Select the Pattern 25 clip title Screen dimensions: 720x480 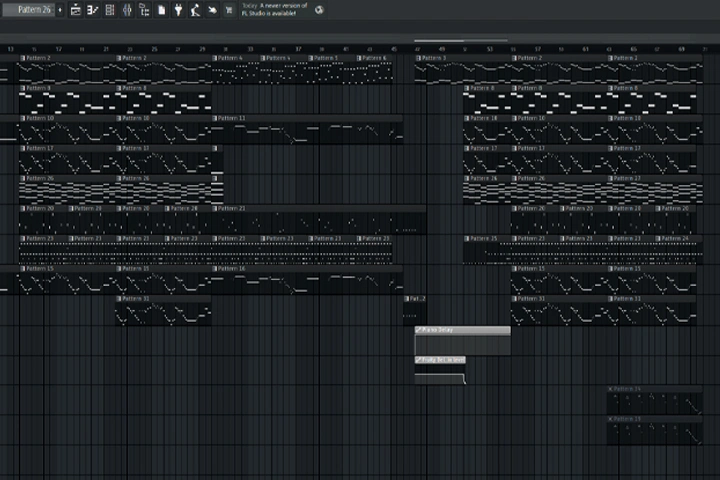click(x=484, y=238)
